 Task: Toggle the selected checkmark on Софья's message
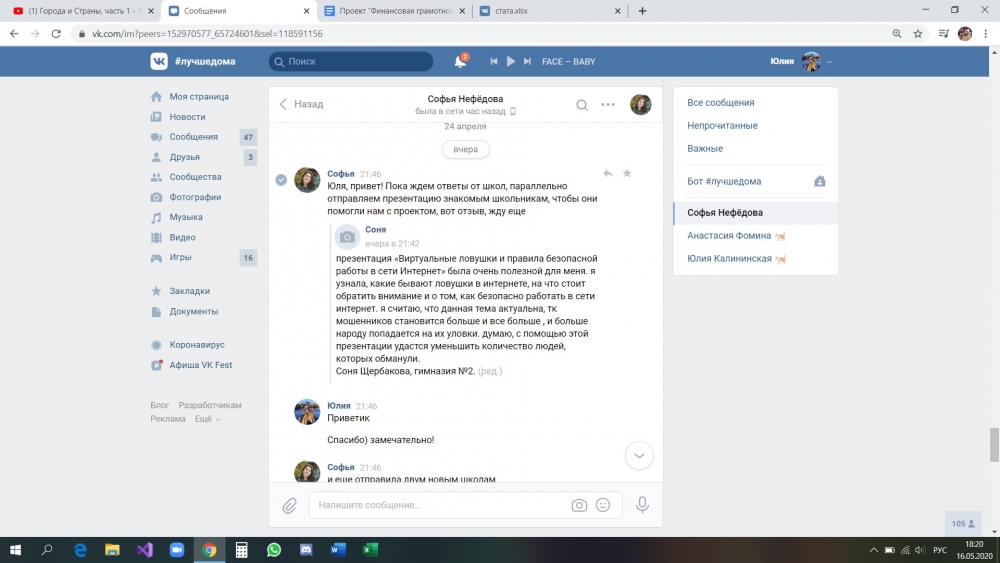pos(281,180)
